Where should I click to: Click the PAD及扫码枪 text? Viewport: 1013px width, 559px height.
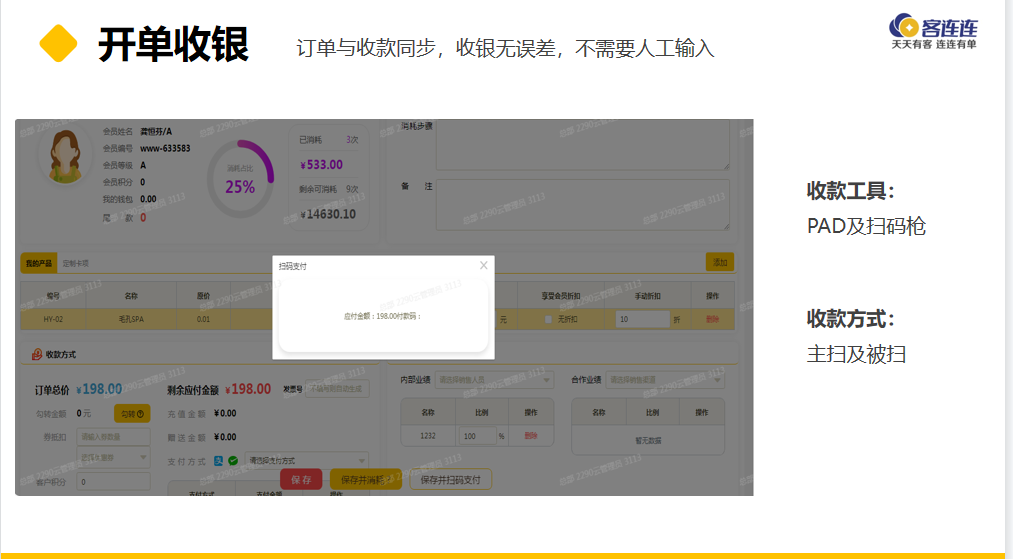[866, 226]
